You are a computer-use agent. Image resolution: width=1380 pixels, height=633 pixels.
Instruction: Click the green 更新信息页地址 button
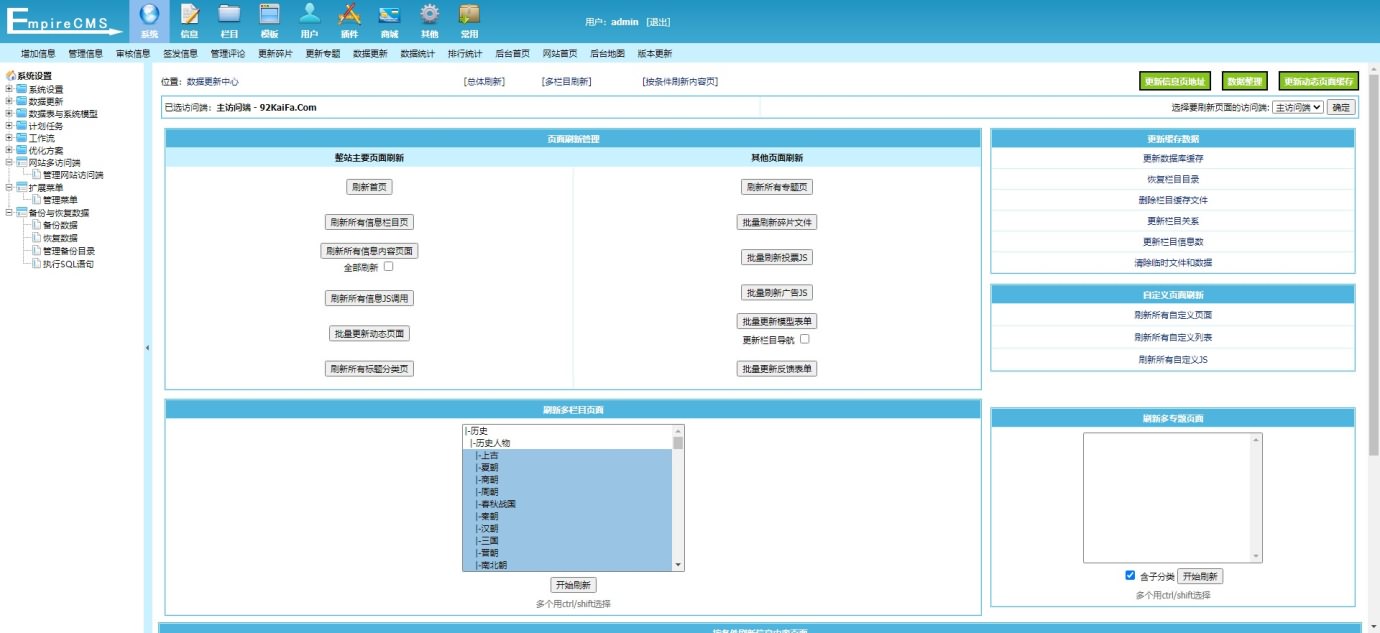pos(1175,82)
